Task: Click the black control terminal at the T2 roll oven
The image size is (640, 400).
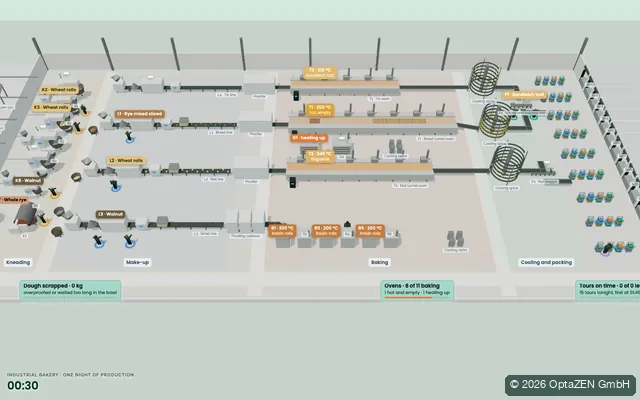Action: point(292,182)
